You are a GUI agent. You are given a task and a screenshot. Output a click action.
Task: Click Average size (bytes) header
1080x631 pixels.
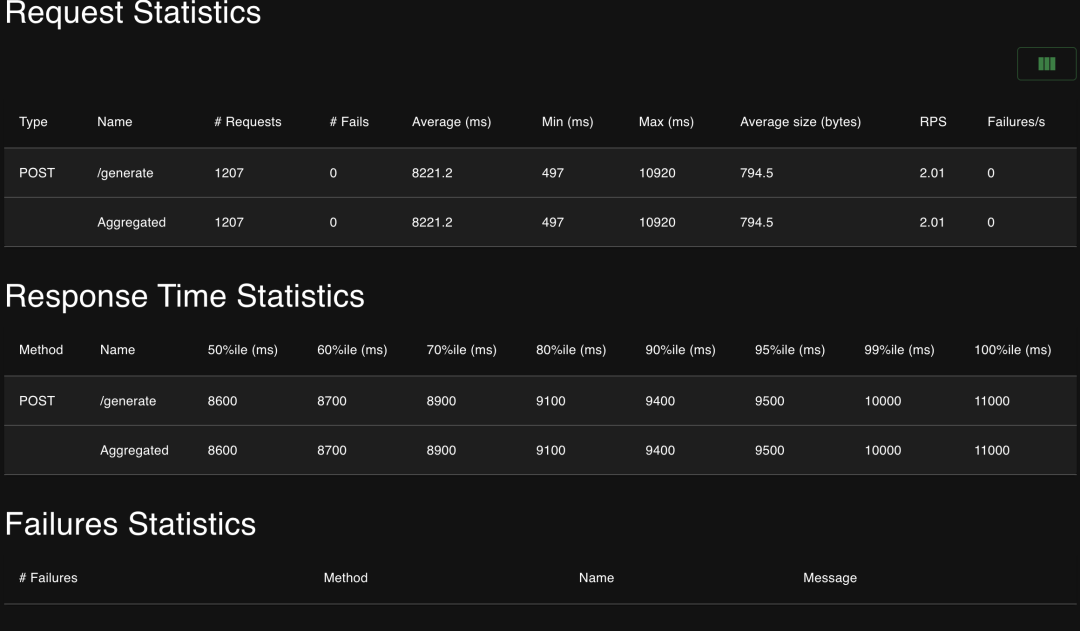800,122
